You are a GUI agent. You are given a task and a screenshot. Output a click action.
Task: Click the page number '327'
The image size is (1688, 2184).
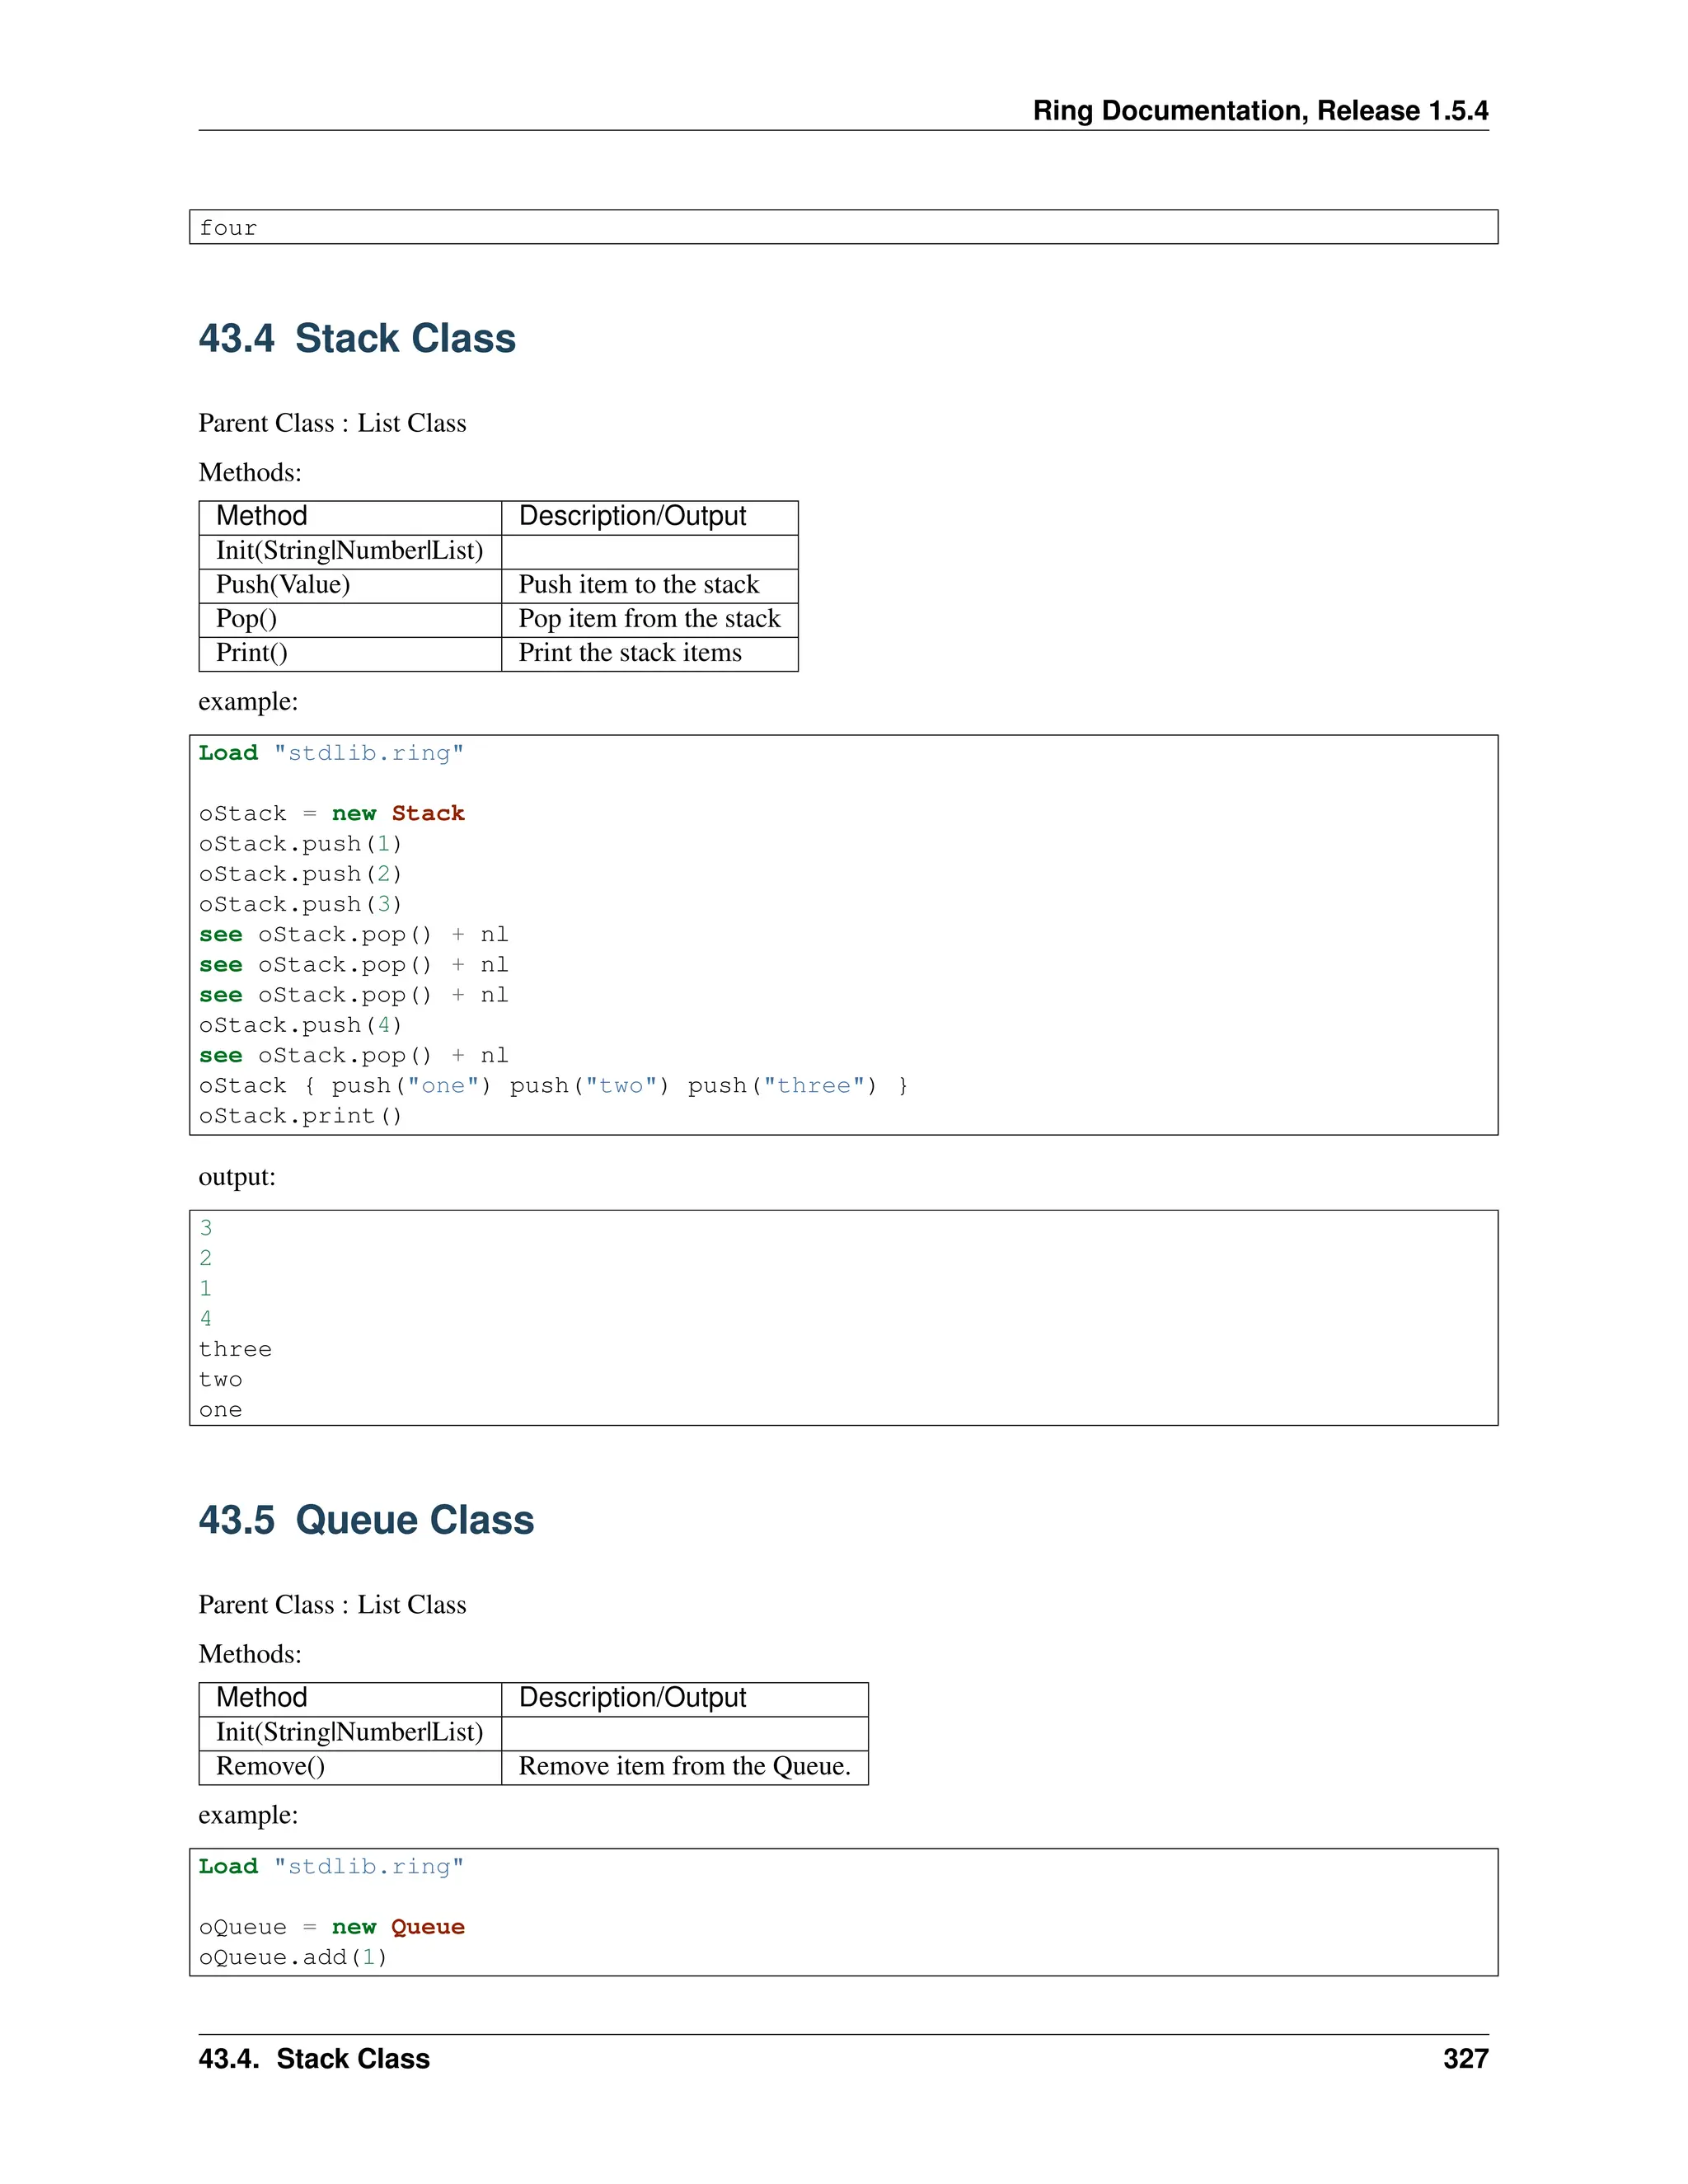1466,2059
